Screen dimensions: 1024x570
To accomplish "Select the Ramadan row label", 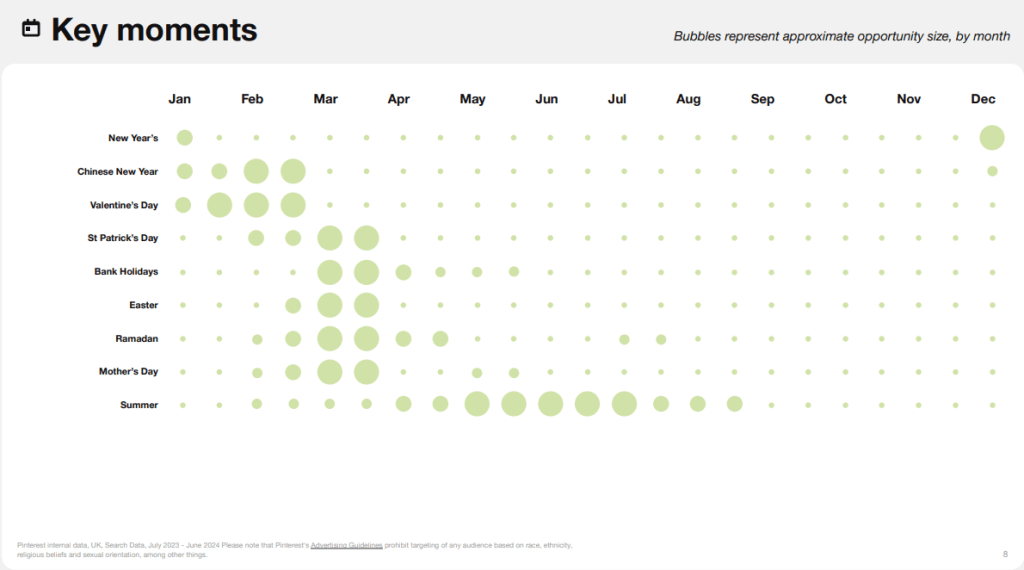I will pyautogui.click(x=137, y=338).
